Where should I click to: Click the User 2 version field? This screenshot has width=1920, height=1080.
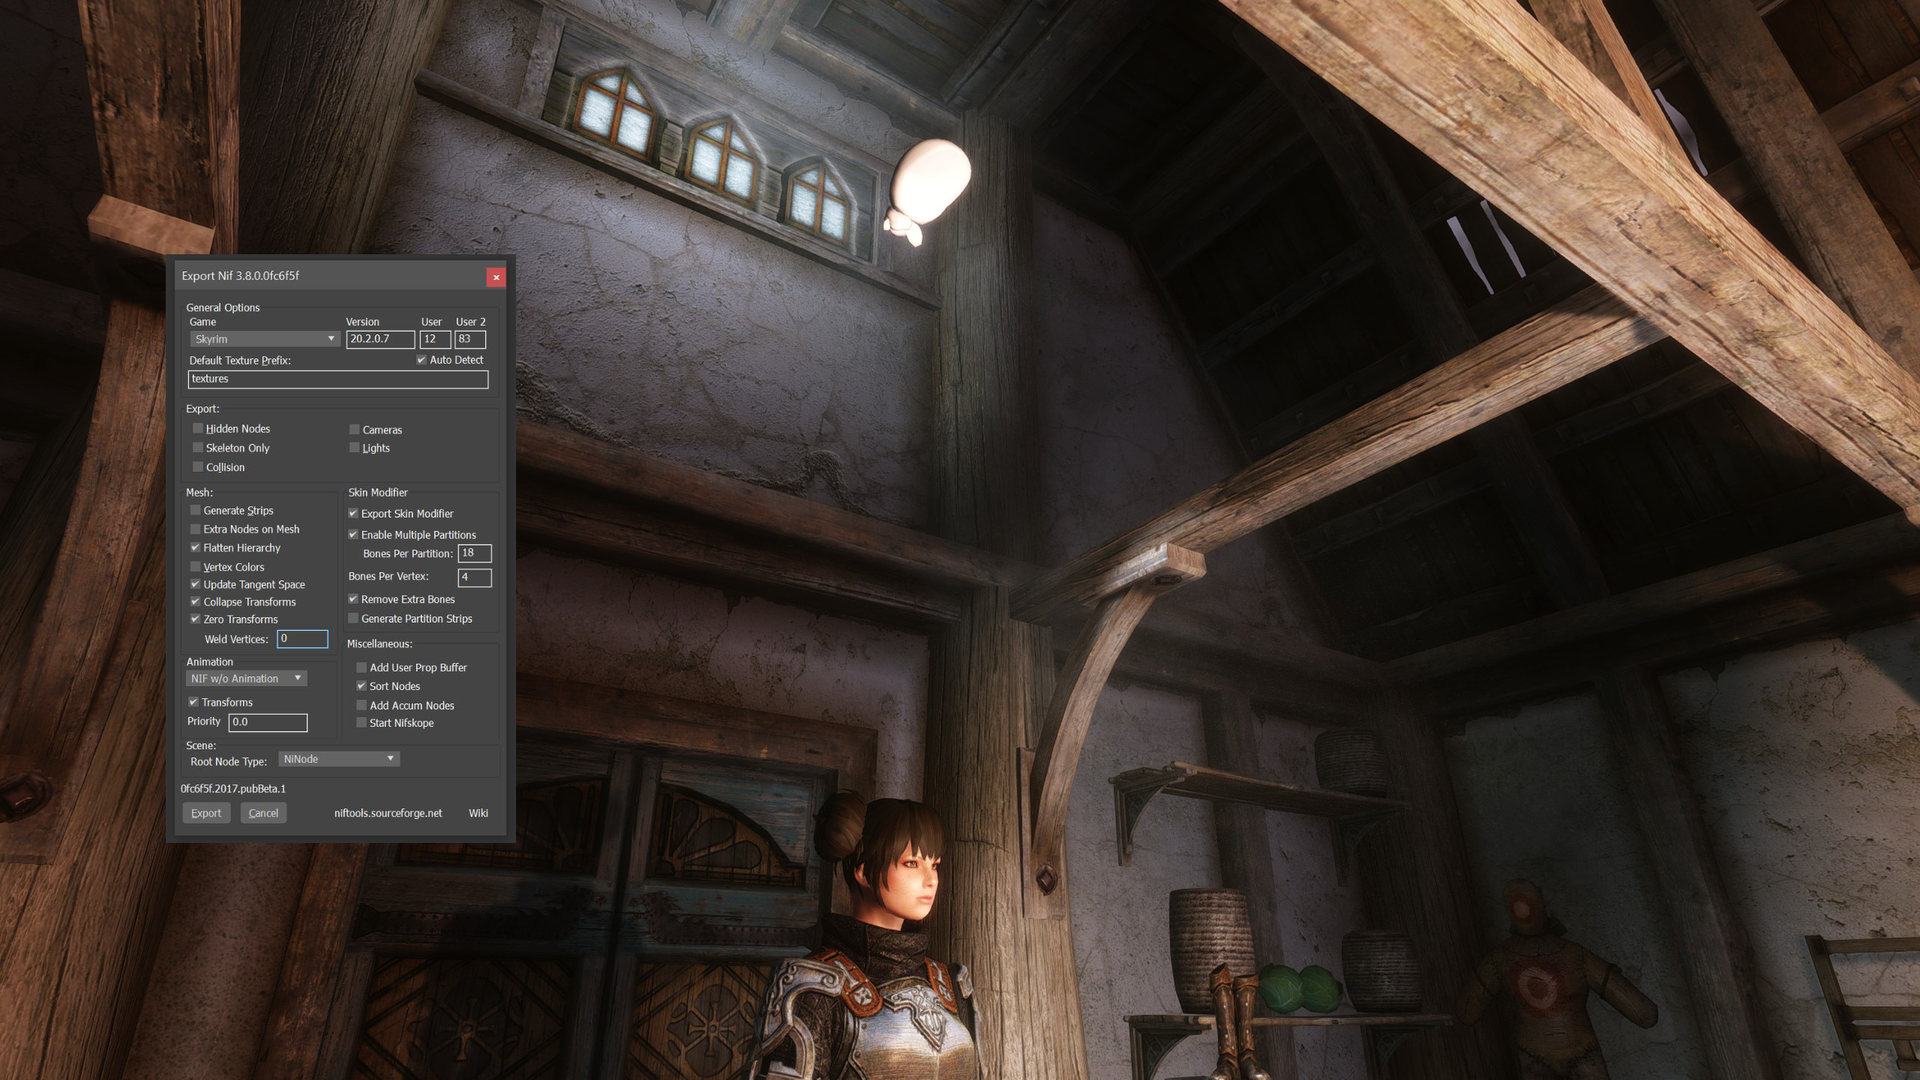470,339
